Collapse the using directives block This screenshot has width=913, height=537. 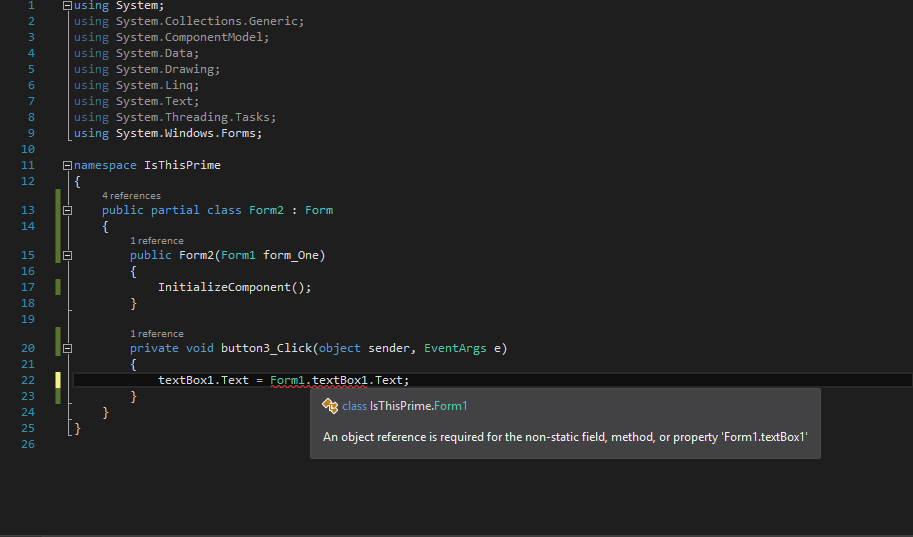click(x=67, y=5)
